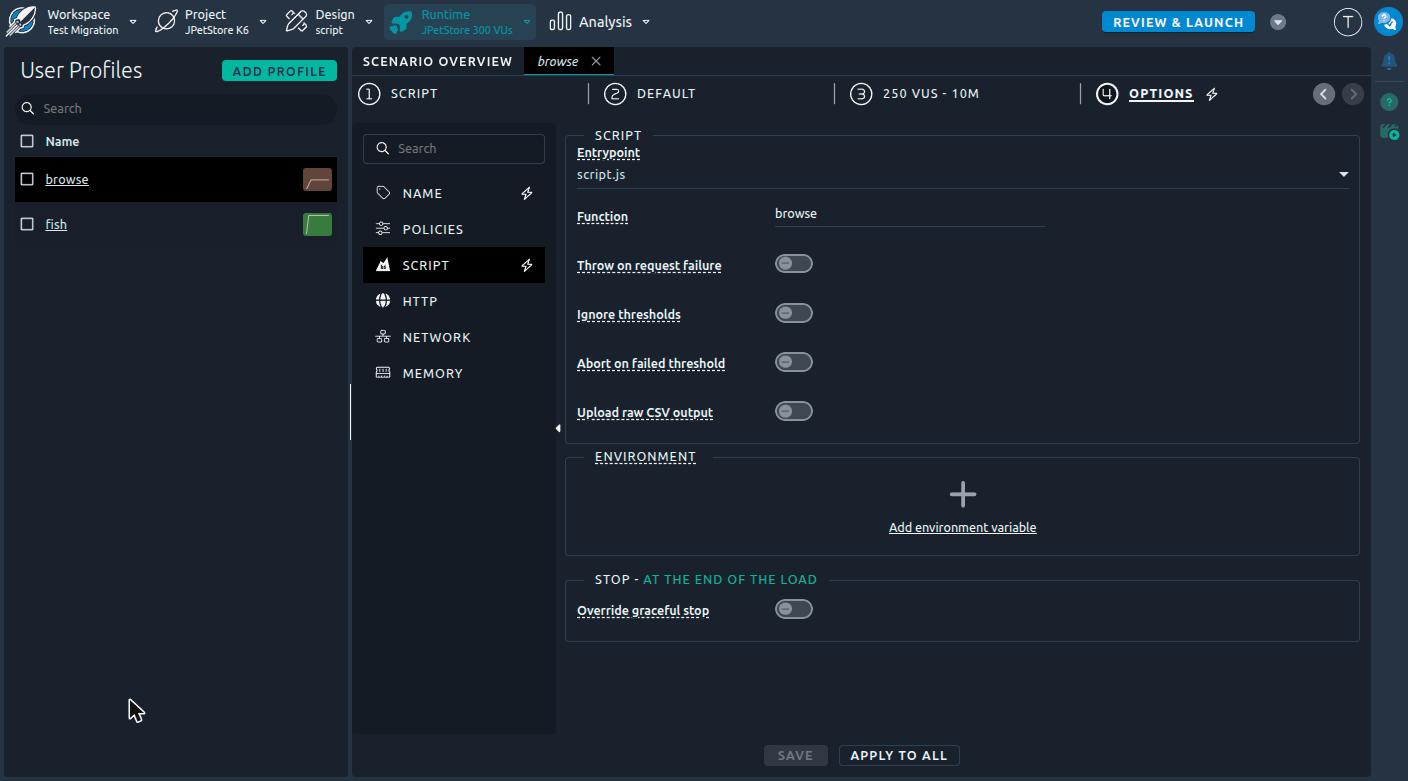Click lightning icon beside SCRIPT section
This screenshot has width=1408, height=781.
[527, 265]
